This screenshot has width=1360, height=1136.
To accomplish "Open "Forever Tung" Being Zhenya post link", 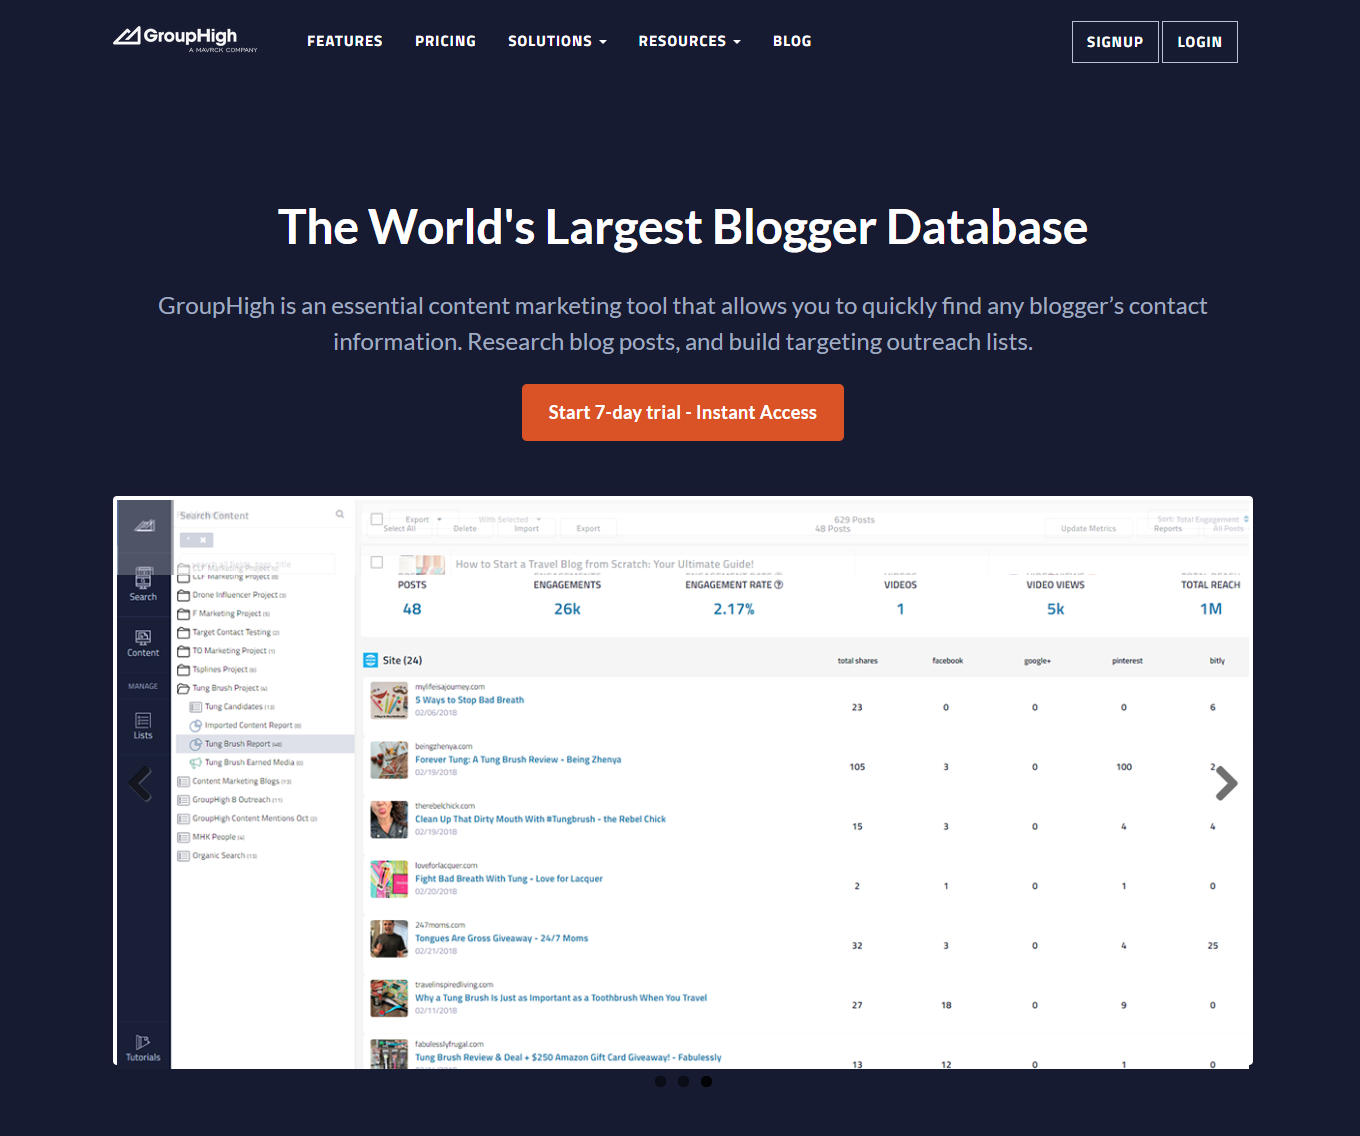I will (x=518, y=760).
